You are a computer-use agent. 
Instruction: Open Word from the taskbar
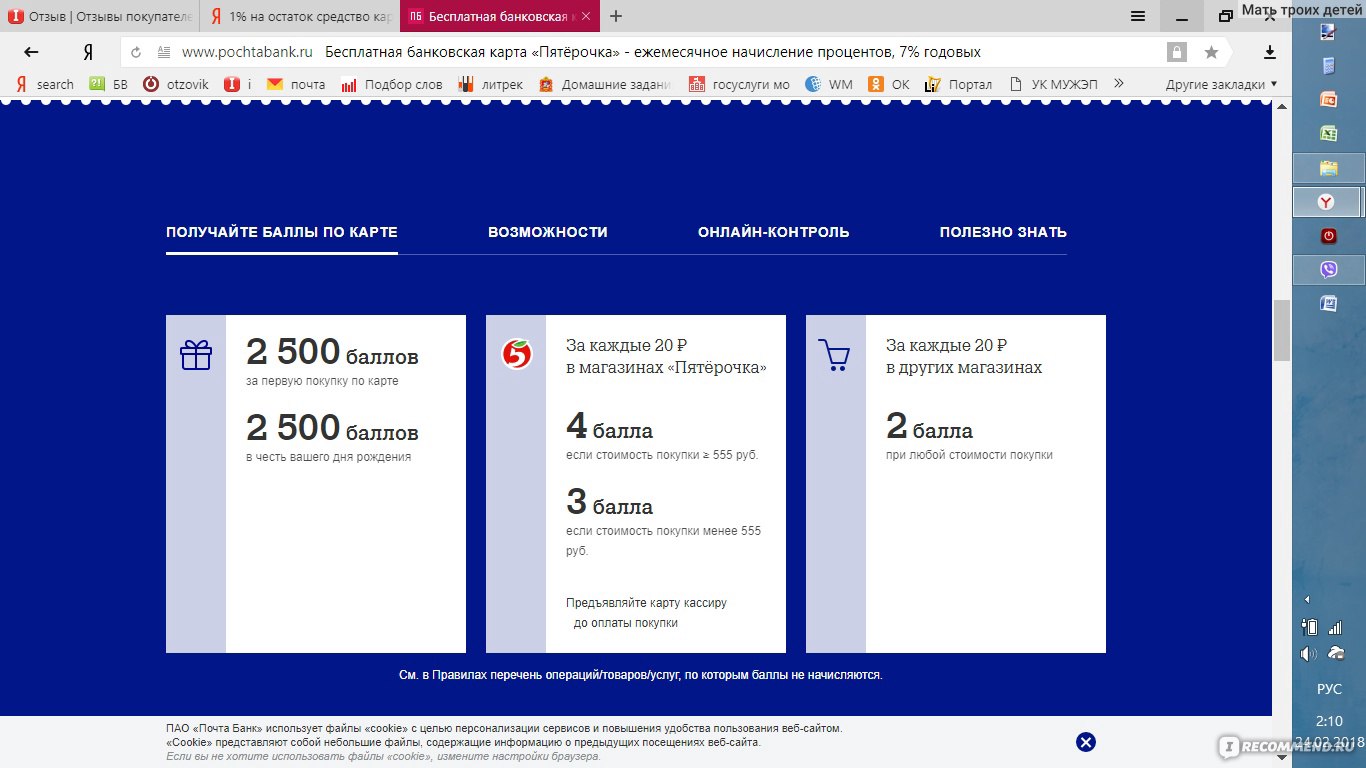tap(1329, 303)
